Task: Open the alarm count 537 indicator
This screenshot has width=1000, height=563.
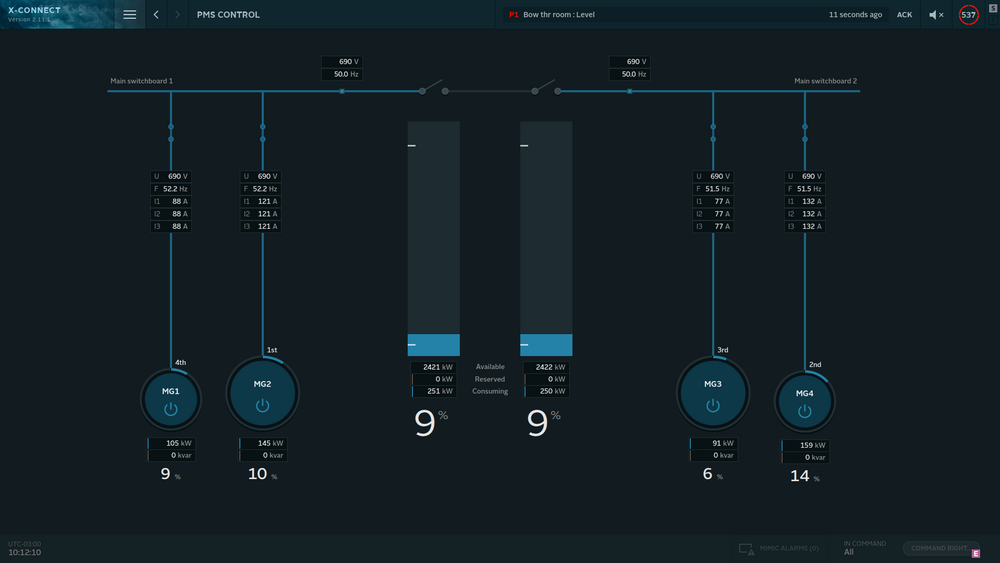Action: 968,15
